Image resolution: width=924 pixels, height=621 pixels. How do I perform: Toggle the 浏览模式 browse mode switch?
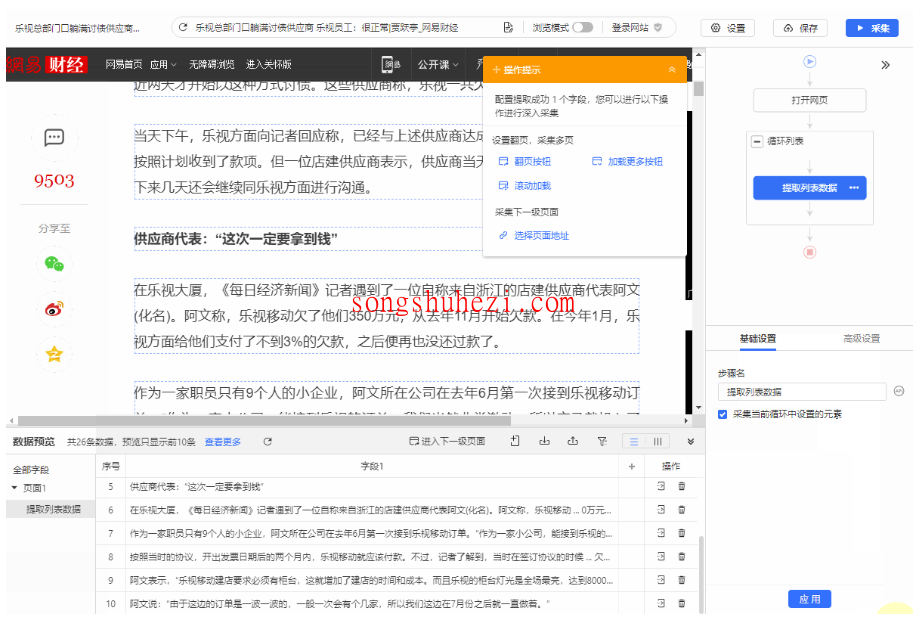(x=583, y=28)
